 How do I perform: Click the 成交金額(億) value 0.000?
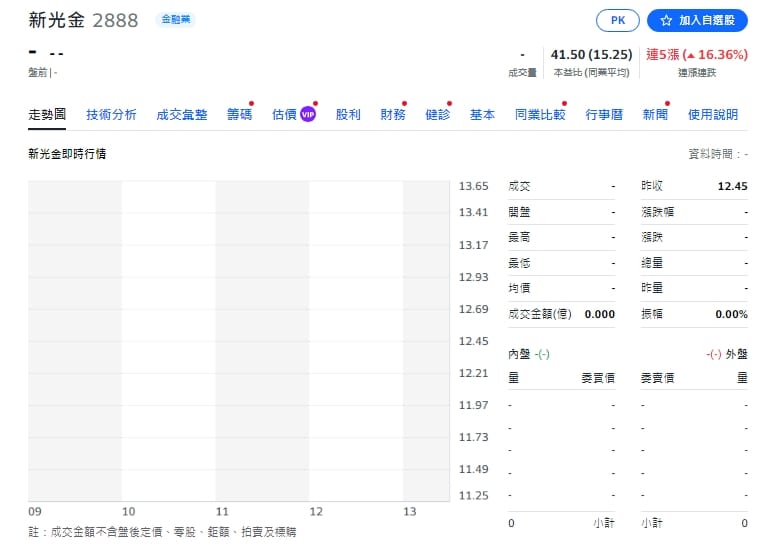pos(599,314)
